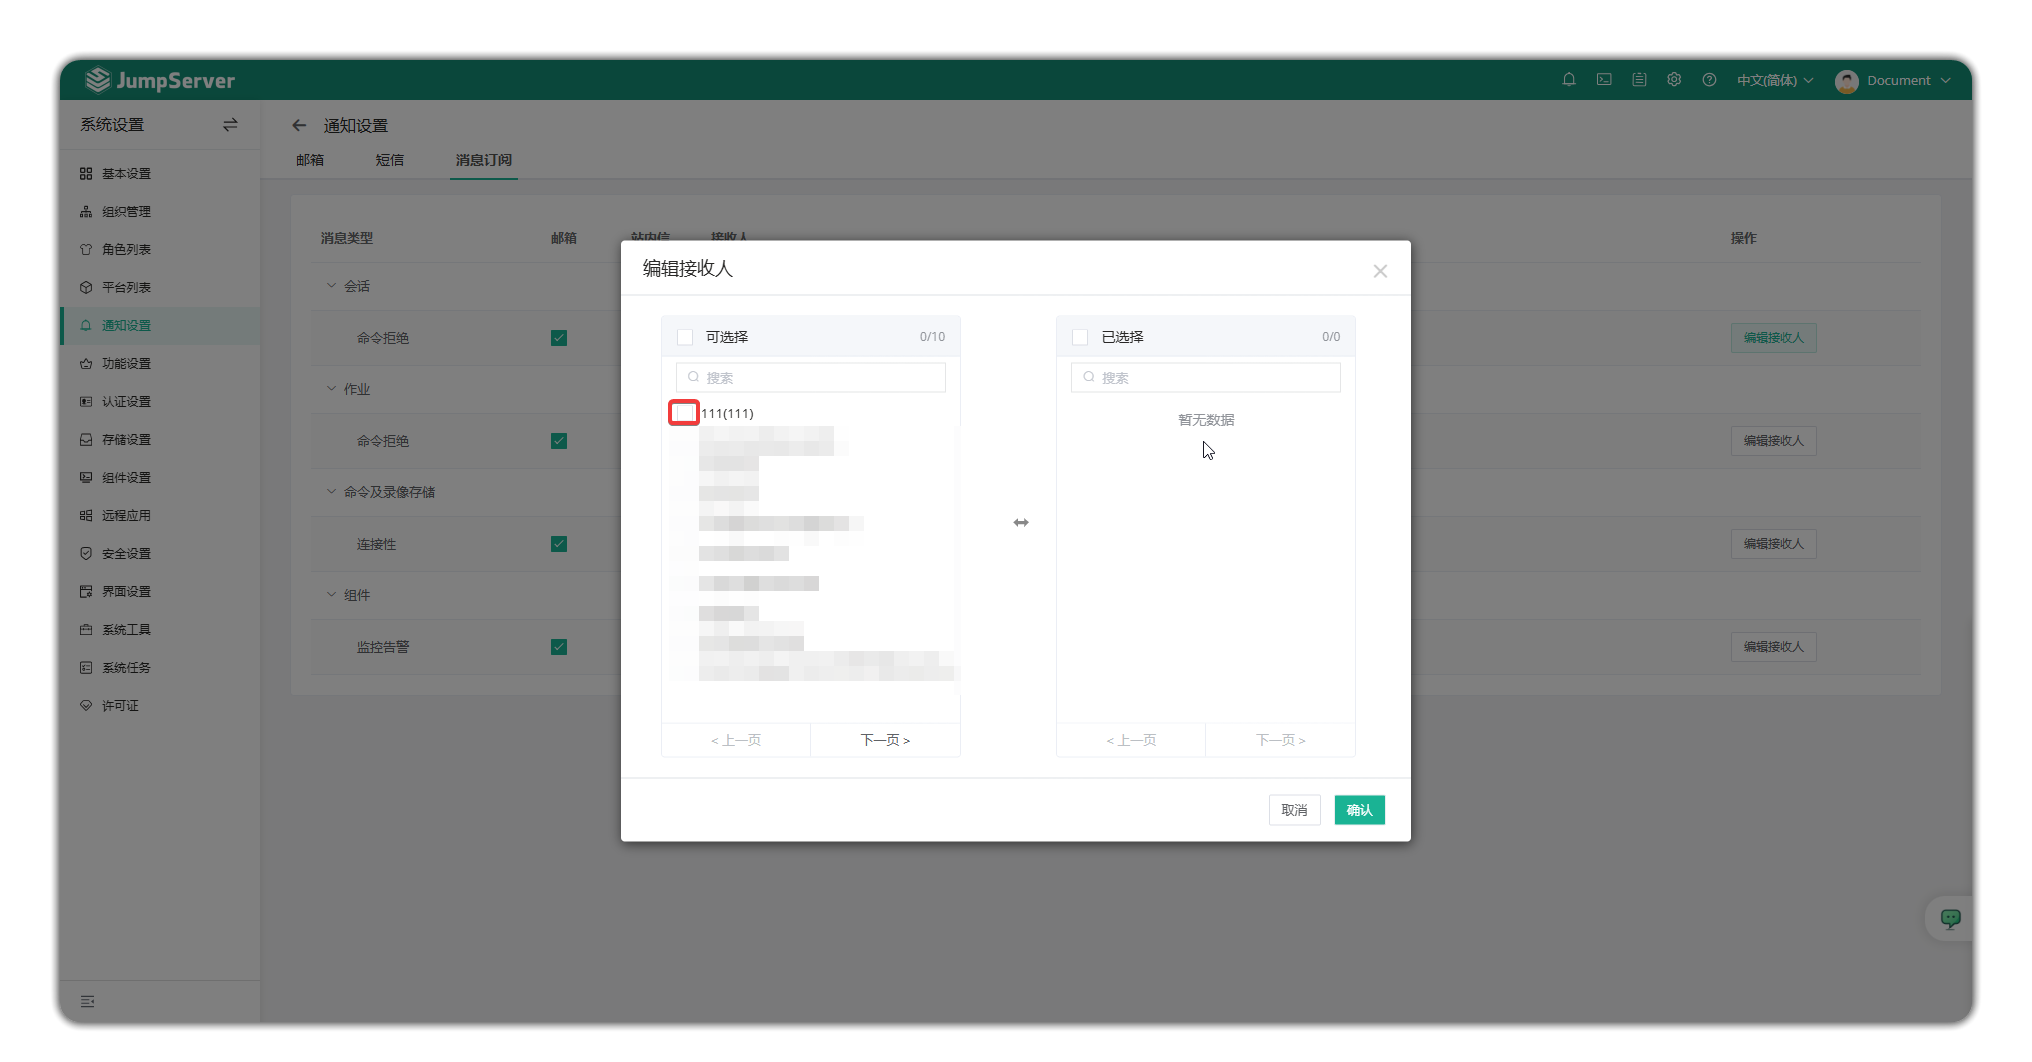Click 编辑接收人 for 连接性
The image size is (2032, 1062).
pyautogui.click(x=1774, y=544)
